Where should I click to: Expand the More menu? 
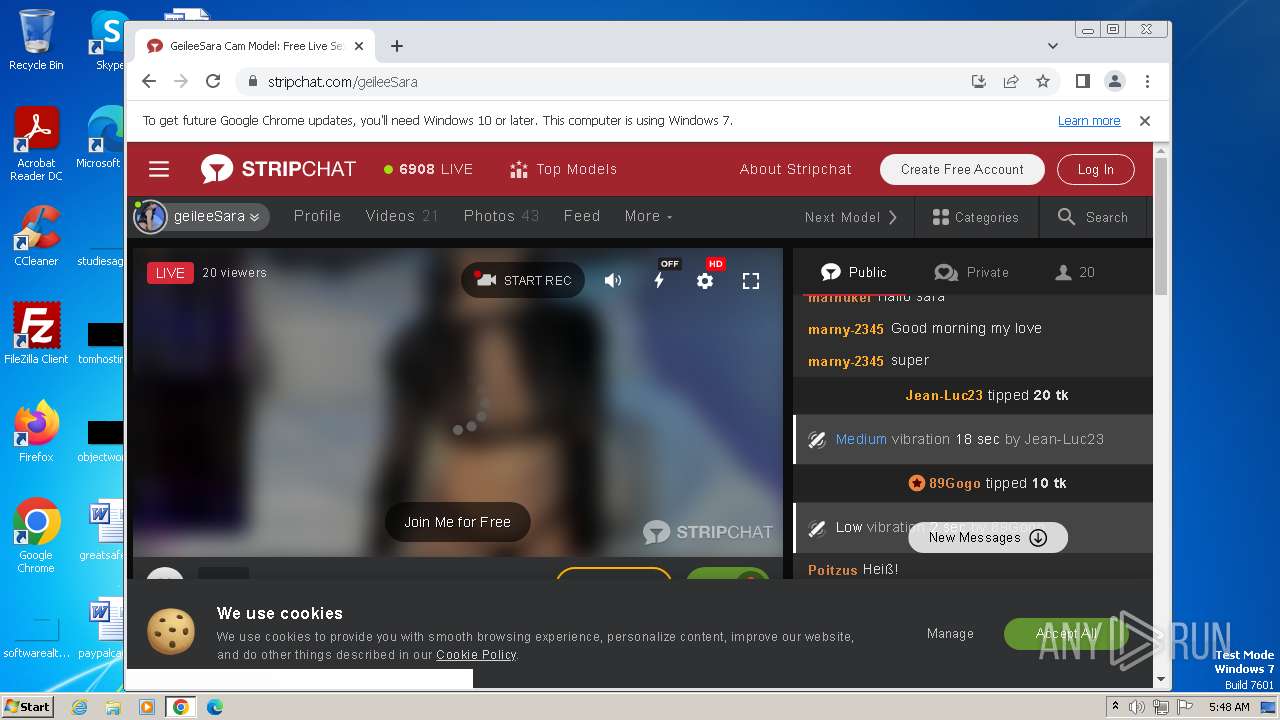648,216
